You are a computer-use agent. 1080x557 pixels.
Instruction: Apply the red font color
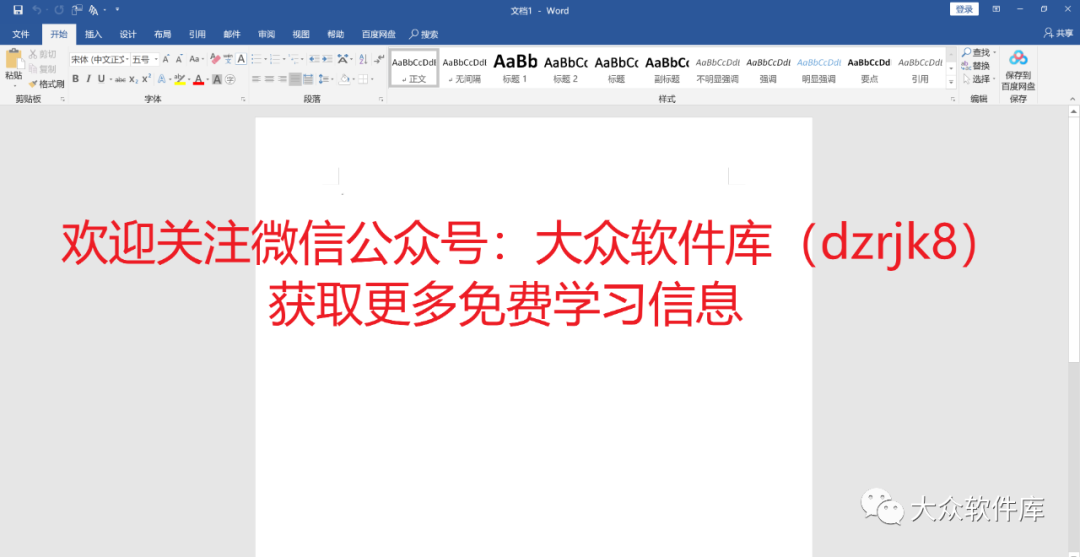[x=198, y=78]
